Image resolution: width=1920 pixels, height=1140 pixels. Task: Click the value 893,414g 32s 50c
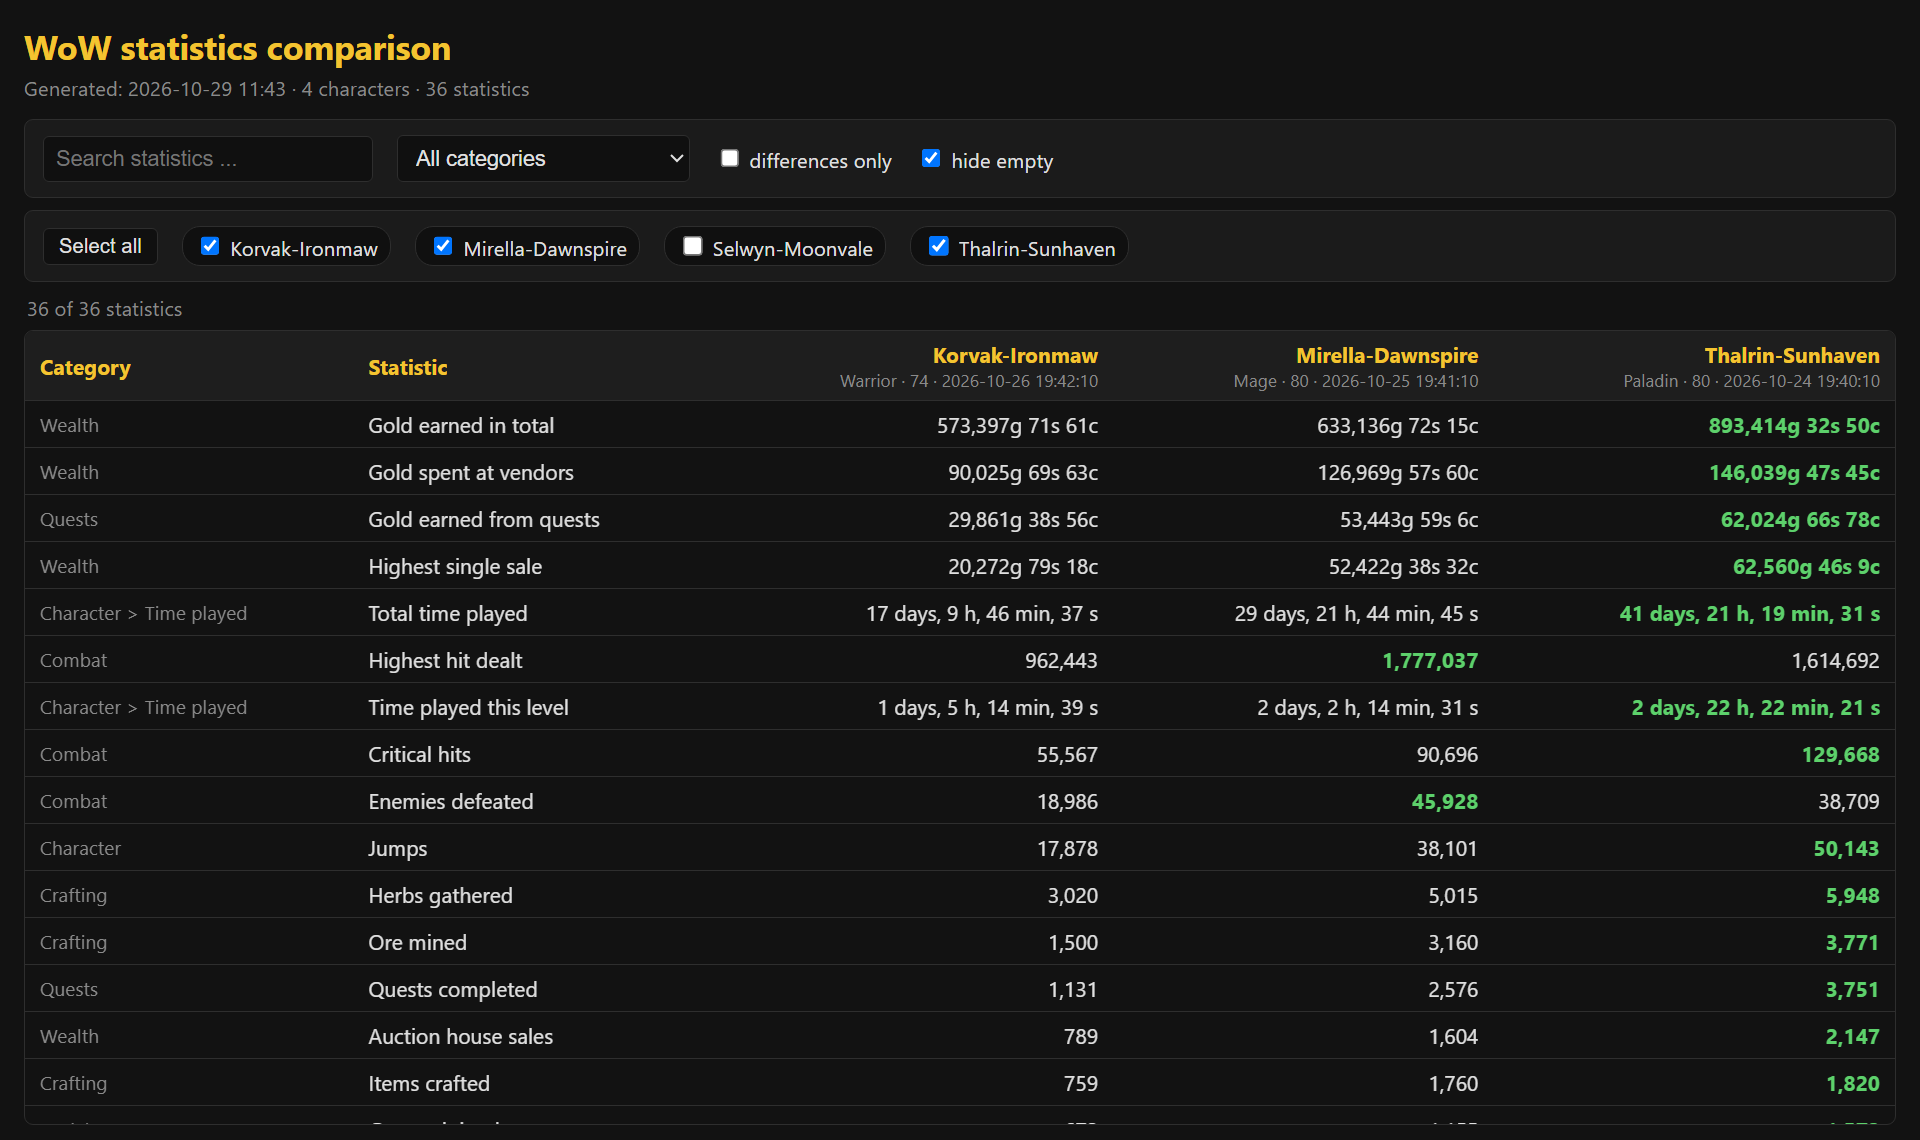pos(1794,425)
